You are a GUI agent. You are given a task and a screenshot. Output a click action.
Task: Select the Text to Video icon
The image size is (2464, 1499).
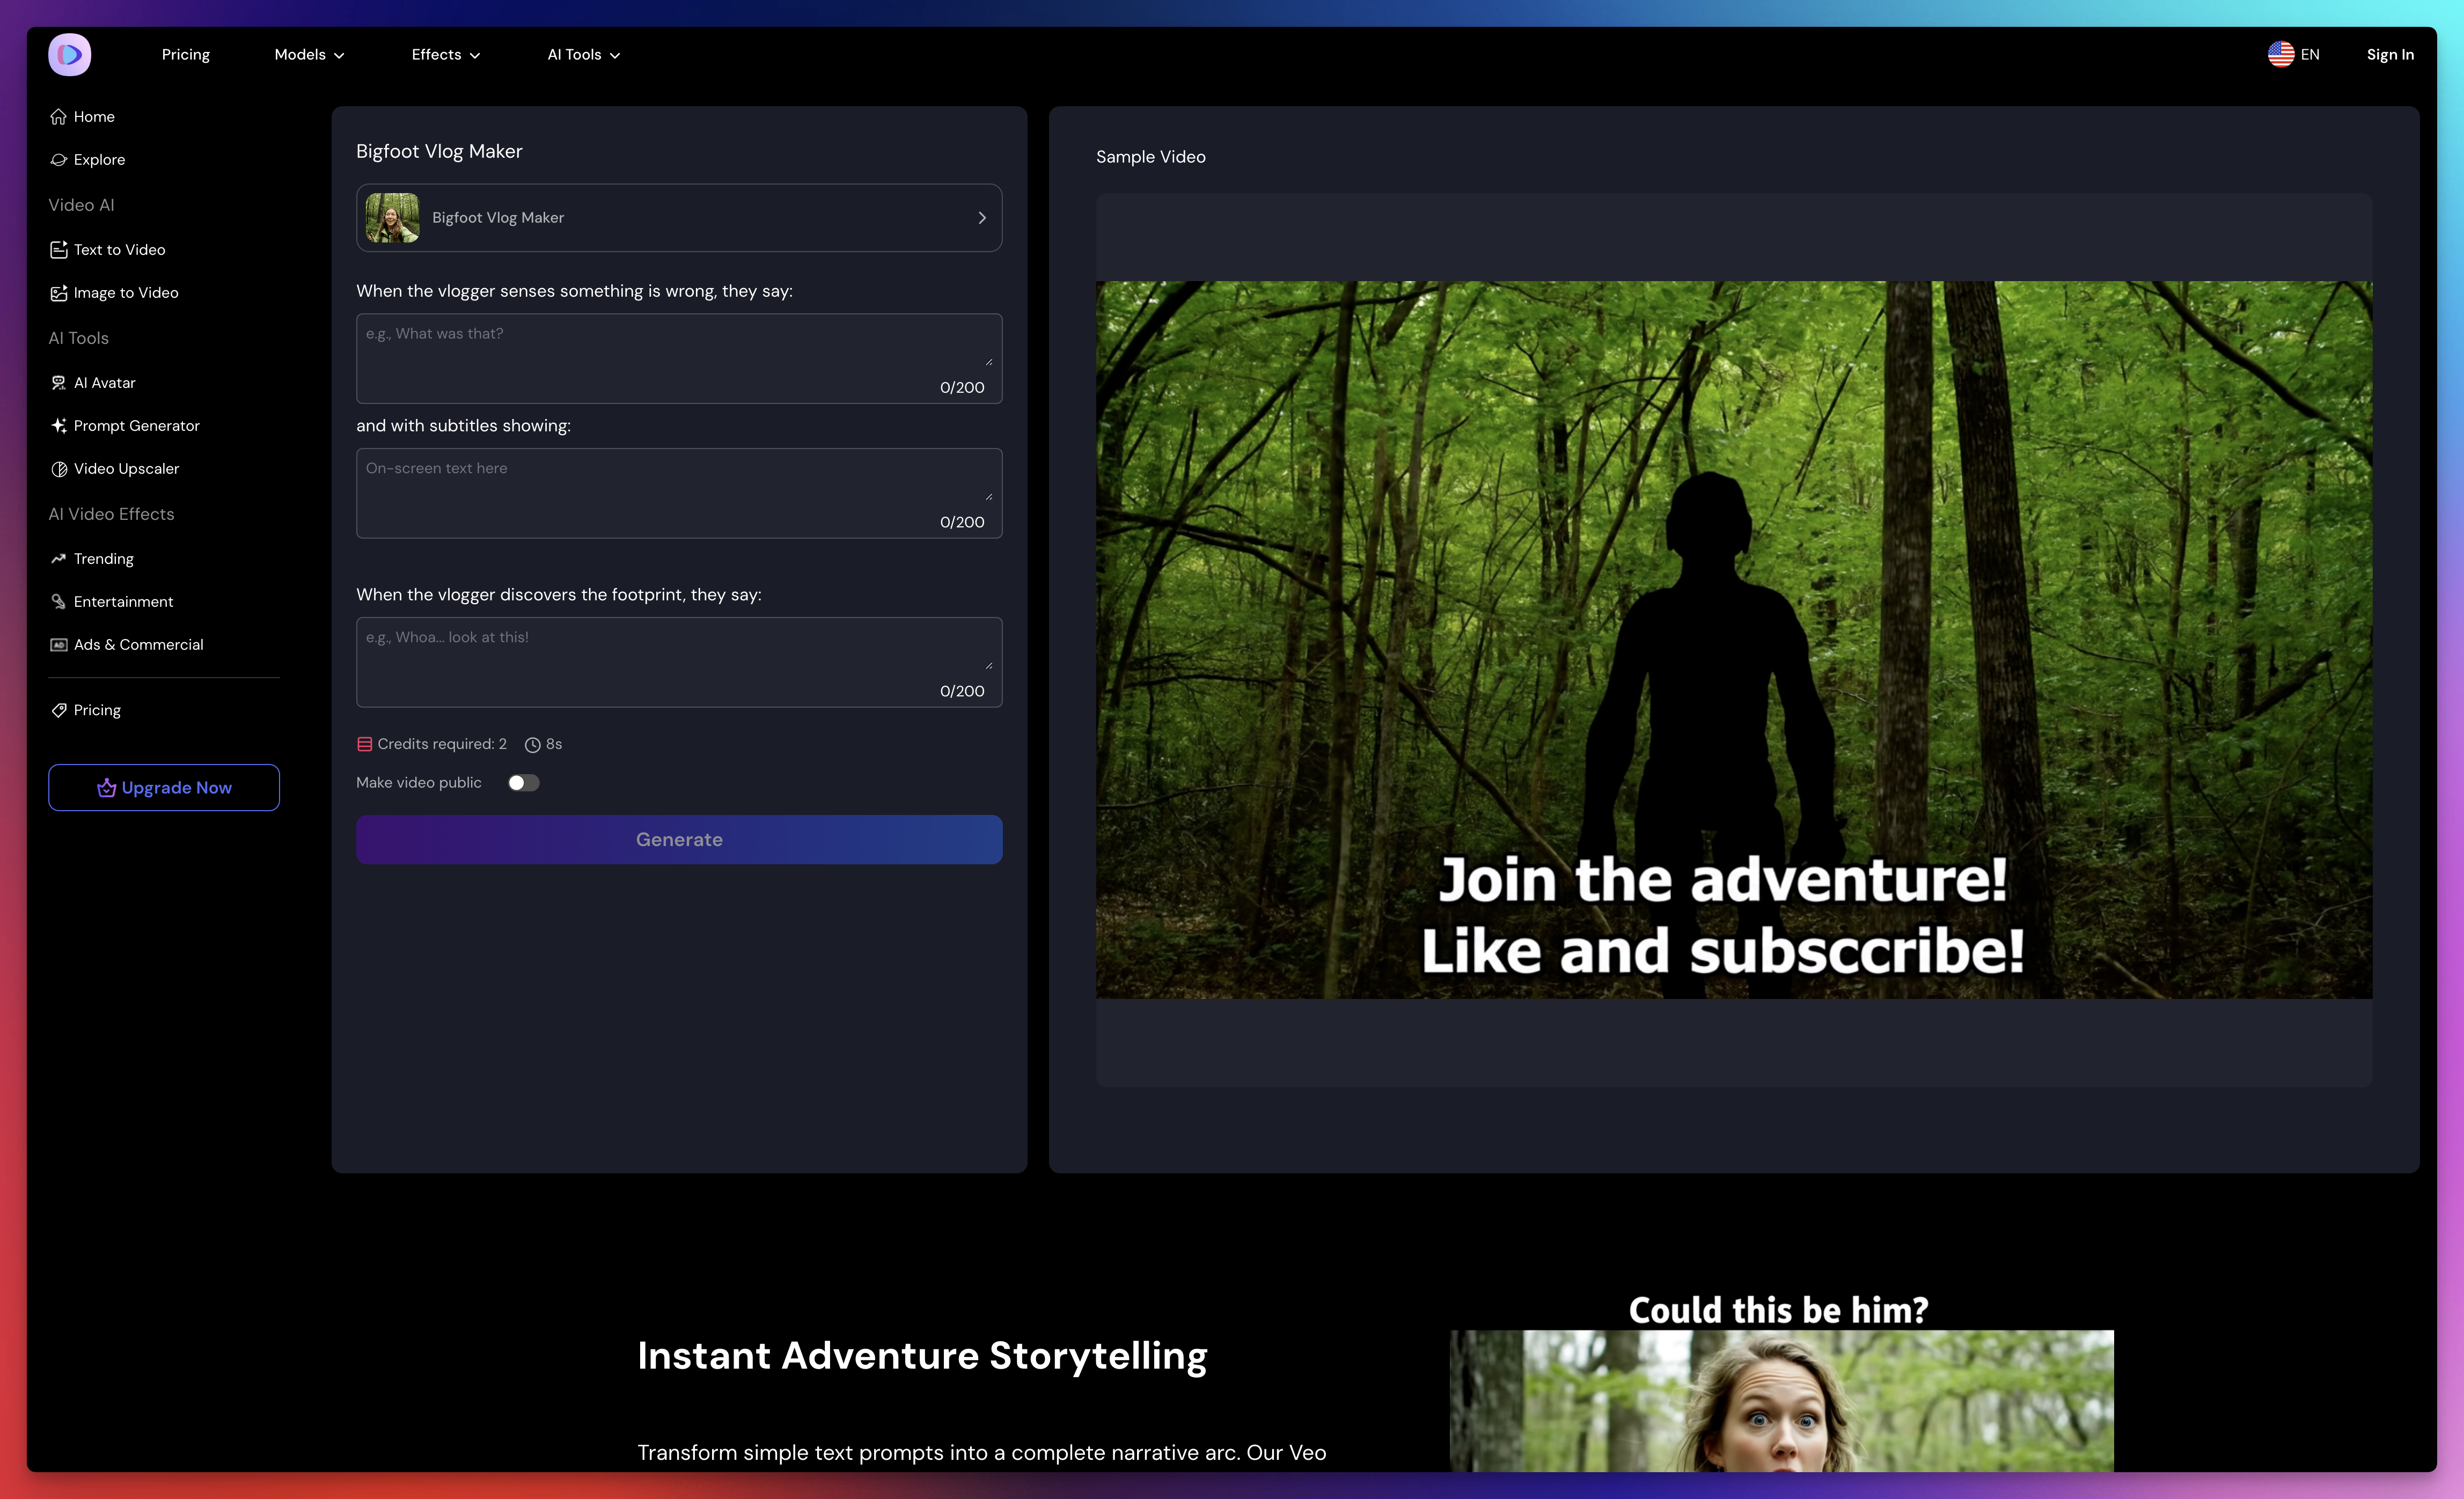(x=58, y=250)
